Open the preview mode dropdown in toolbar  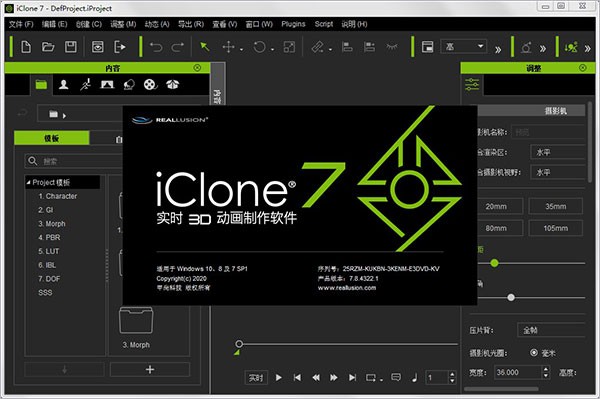(x=464, y=47)
